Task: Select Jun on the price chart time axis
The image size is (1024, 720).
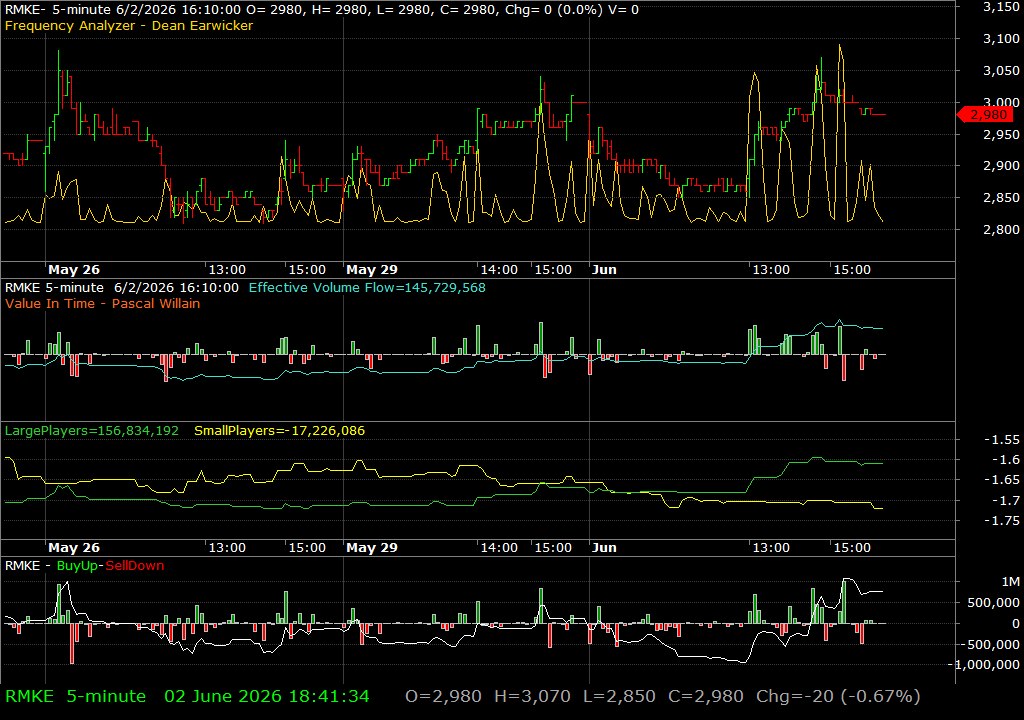Action: [x=604, y=269]
